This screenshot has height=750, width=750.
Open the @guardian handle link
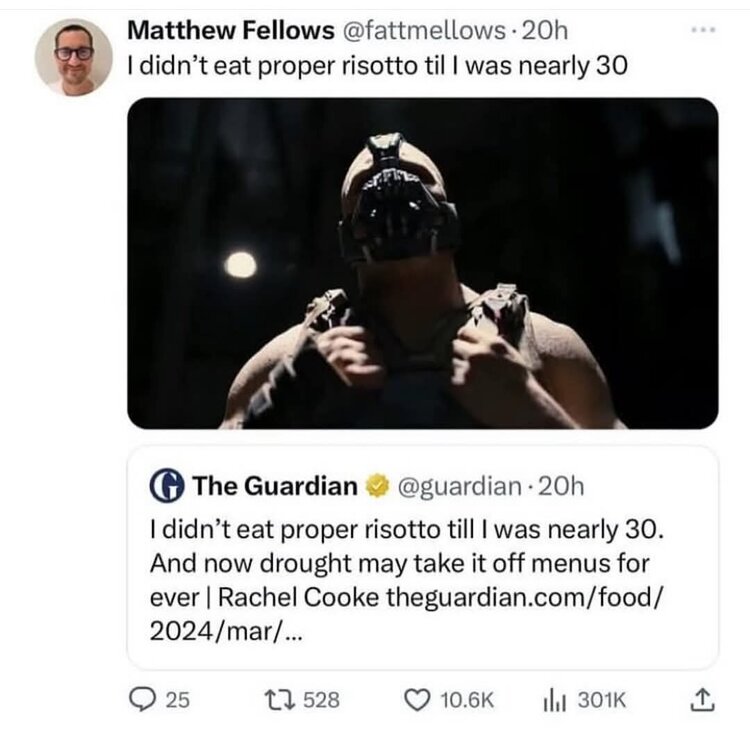pyautogui.click(x=459, y=487)
